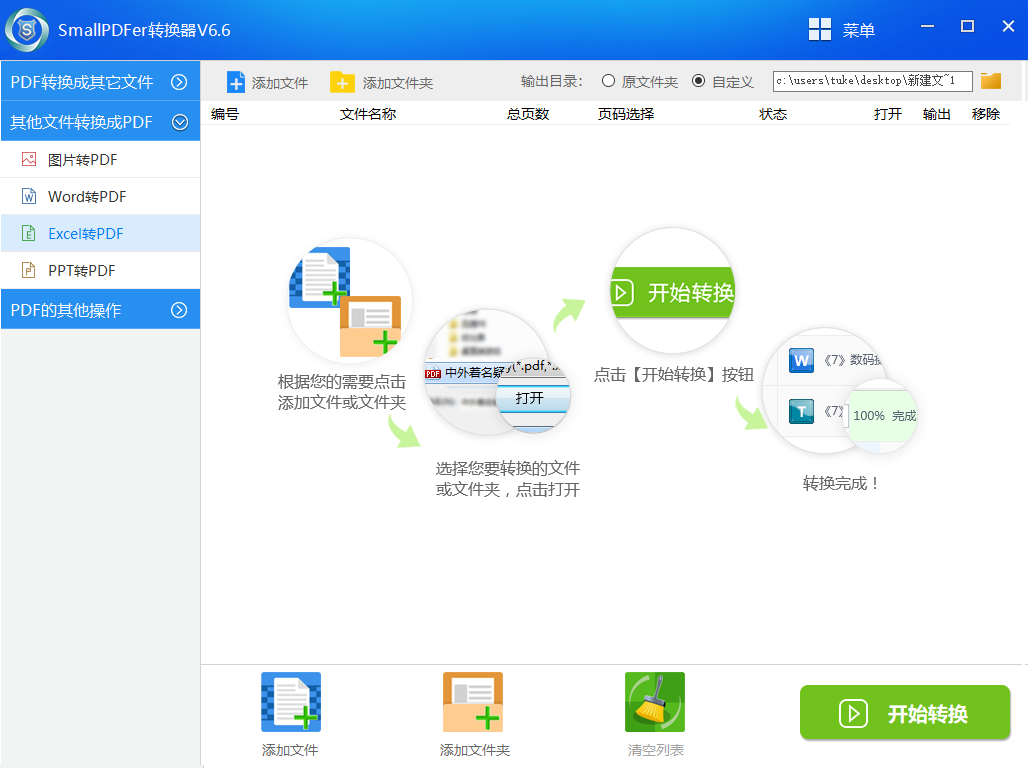Switch to the Excel转PDF tab
1028x768 pixels.
tap(29, 233)
